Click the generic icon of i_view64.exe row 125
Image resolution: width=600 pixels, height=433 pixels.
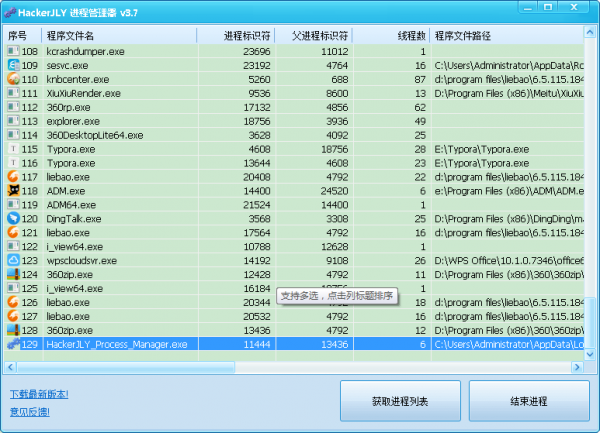pyautogui.click(x=13, y=288)
